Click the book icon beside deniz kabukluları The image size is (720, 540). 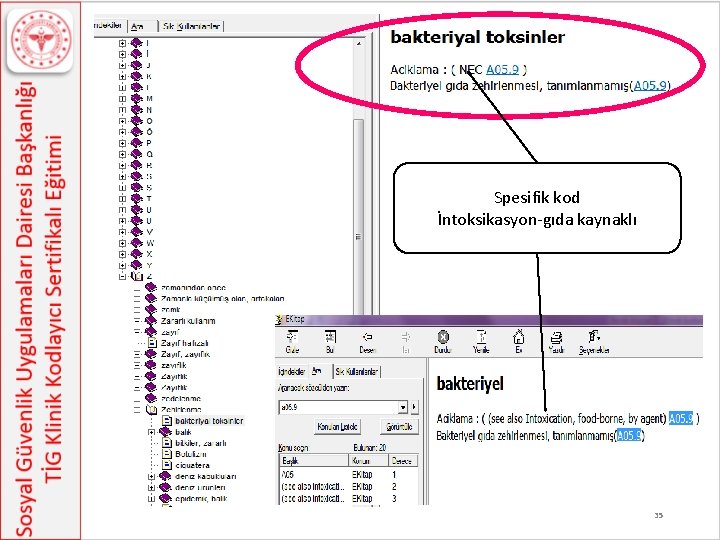coord(165,476)
